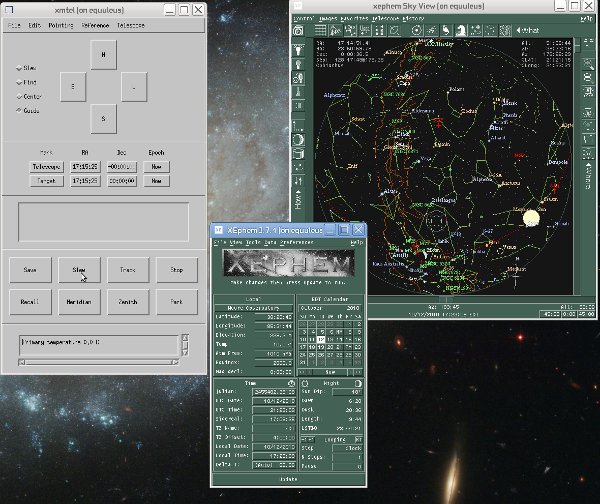Click the observatory name button under Local
The image size is (600, 504).
(253, 308)
